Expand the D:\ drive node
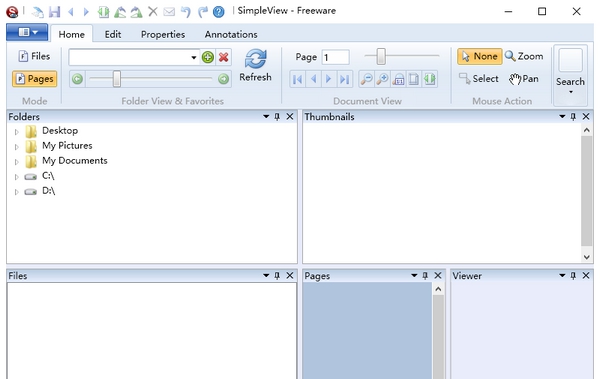 pyautogui.click(x=16, y=192)
